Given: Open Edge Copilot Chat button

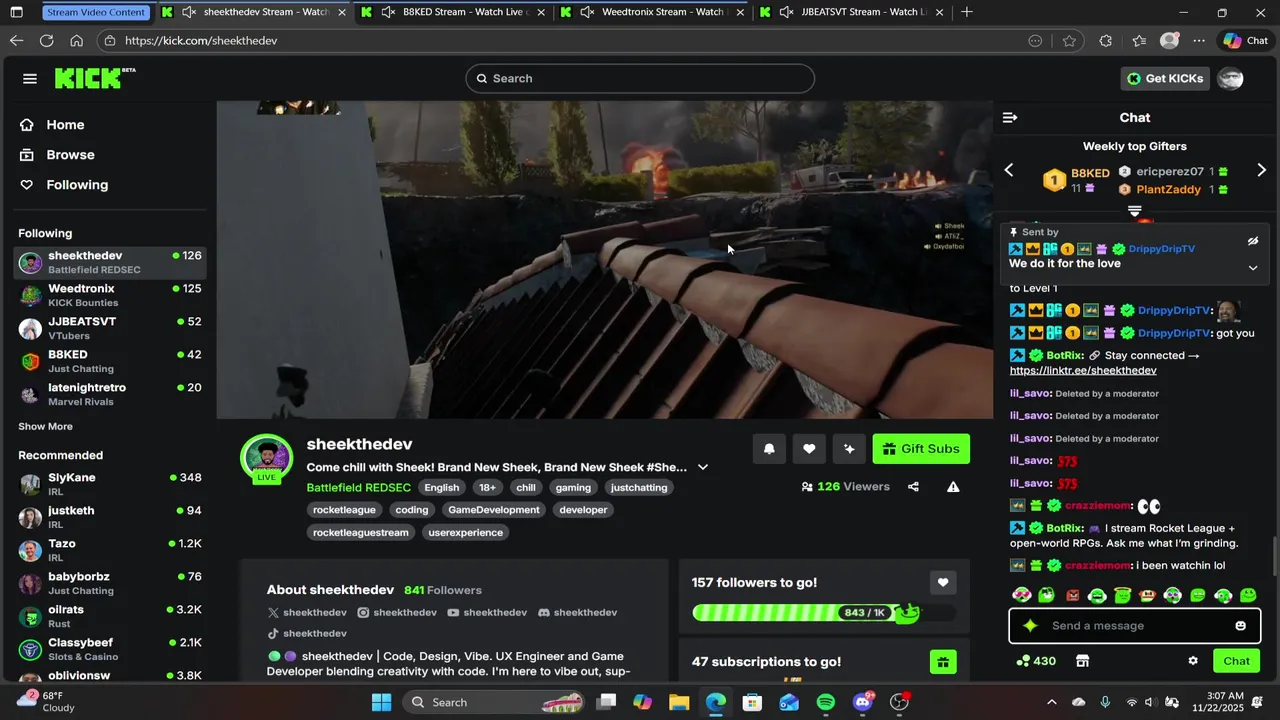Looking at the screenshot, I should tap(1246, 41).
